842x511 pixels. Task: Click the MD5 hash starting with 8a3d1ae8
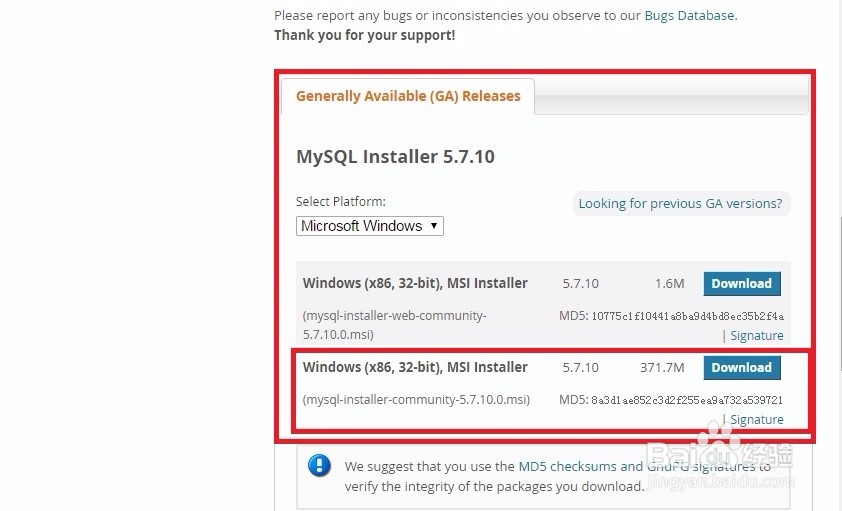point(687,400)
